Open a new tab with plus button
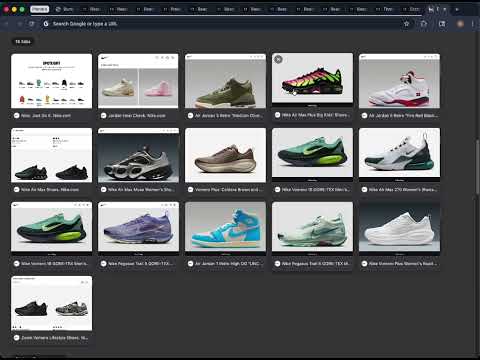 point(457,9)
